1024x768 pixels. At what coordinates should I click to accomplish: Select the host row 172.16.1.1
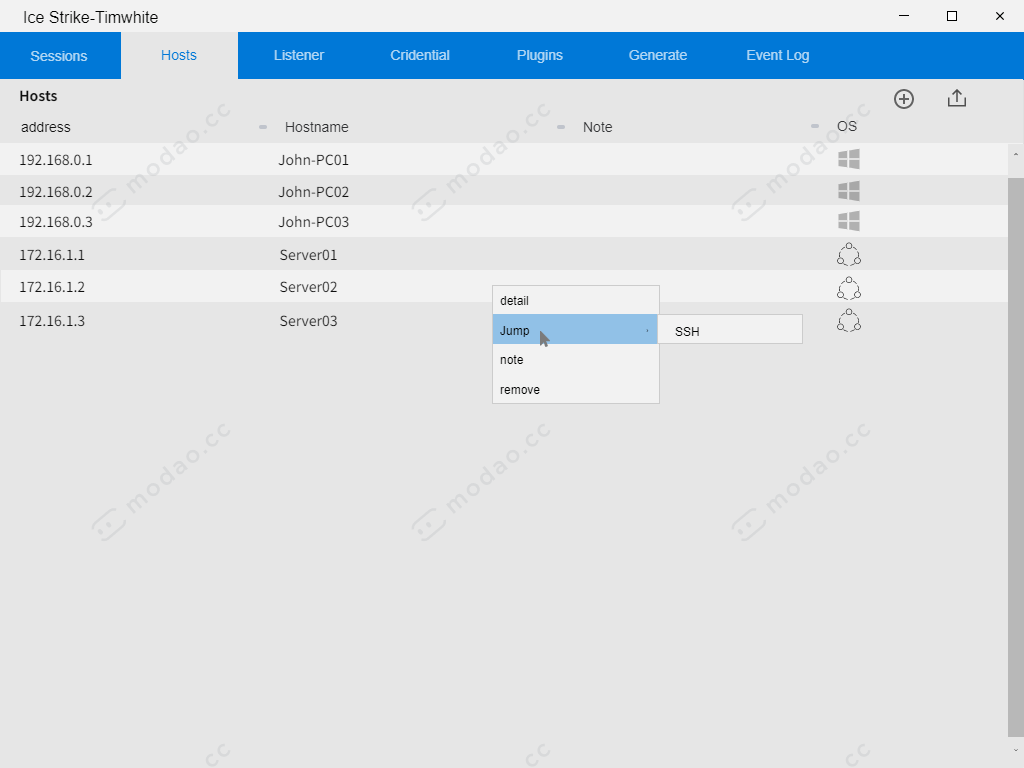click(x=200, y=255)
